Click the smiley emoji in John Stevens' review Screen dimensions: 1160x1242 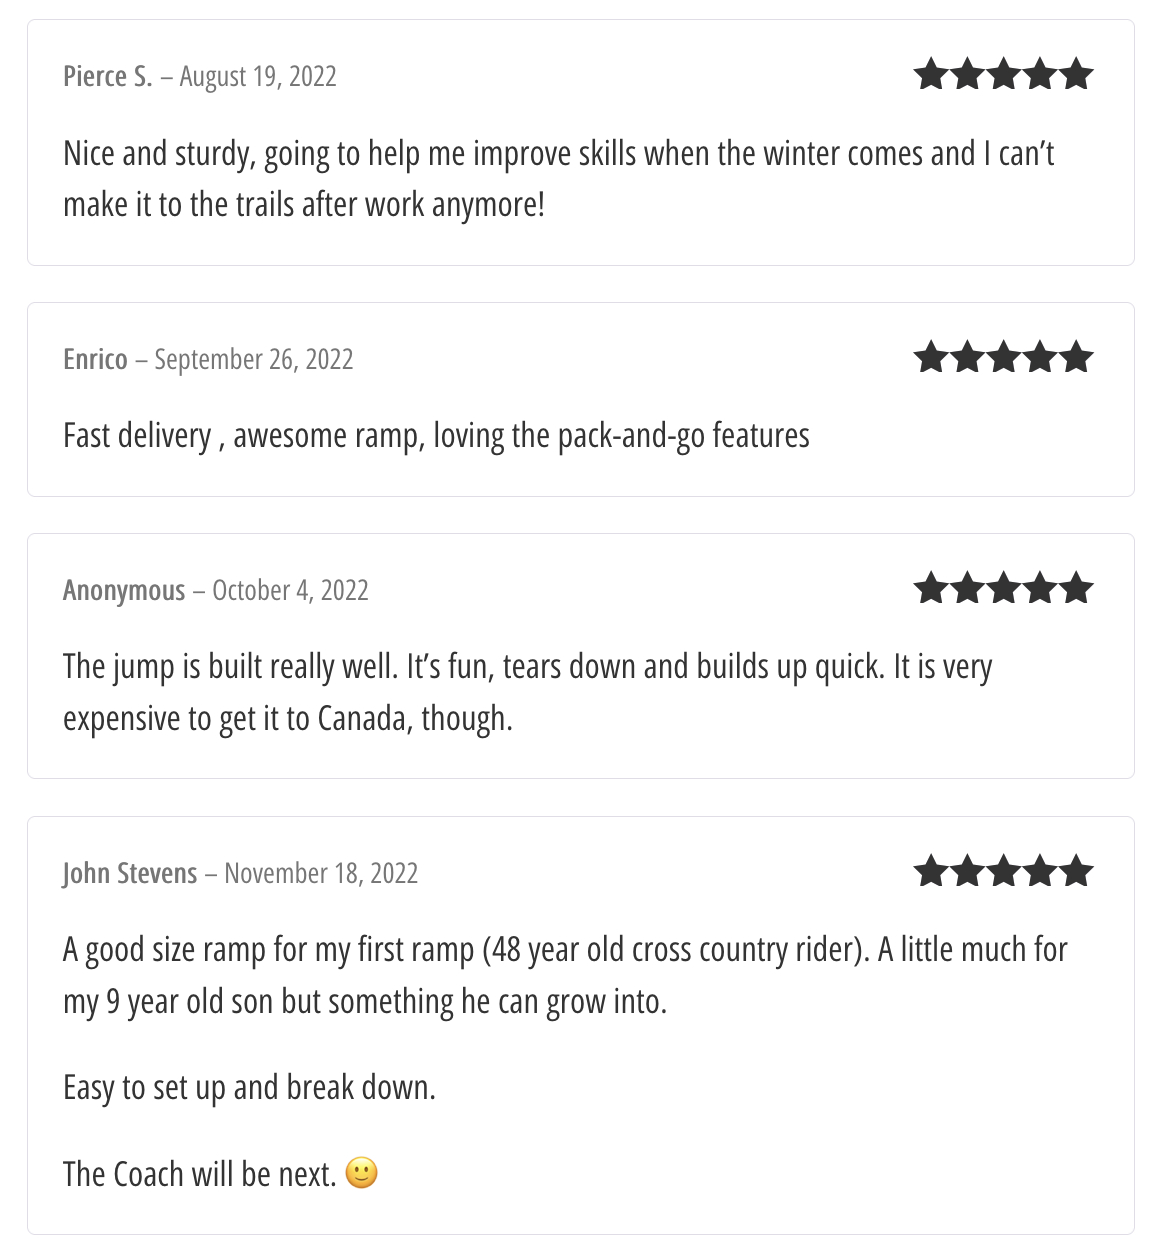click(x=362, y=1173)
